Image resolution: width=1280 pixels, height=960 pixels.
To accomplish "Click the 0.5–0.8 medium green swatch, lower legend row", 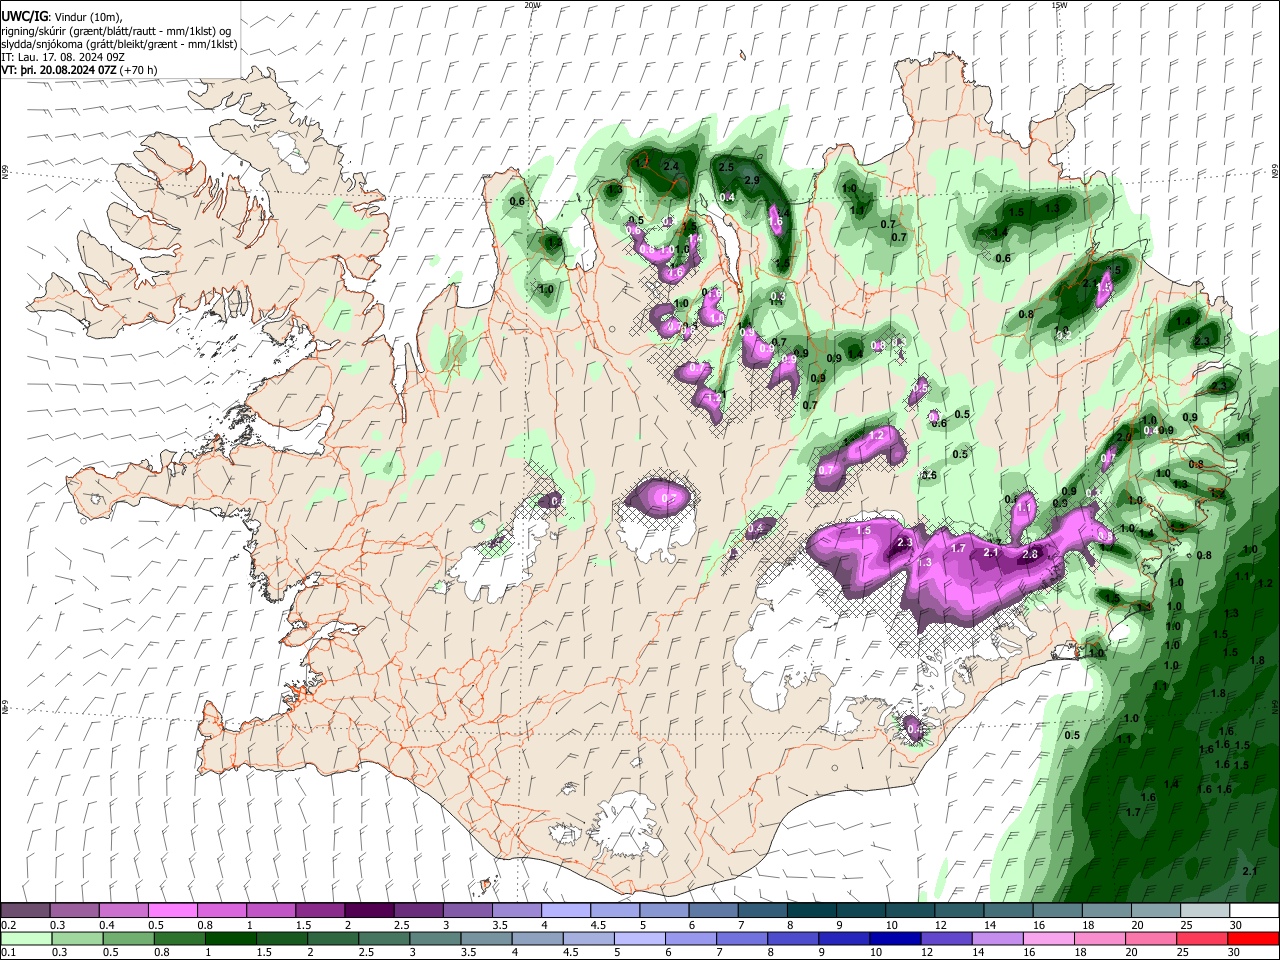I will (x=129, y=938).
